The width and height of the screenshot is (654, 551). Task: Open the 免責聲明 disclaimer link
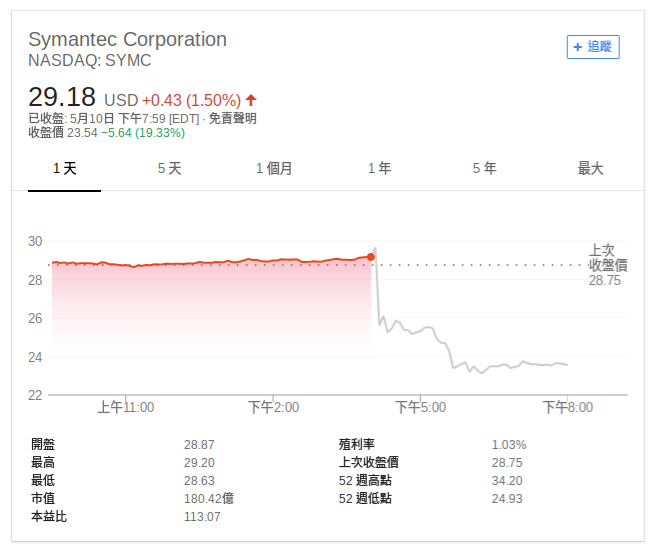tap(233, 118)
